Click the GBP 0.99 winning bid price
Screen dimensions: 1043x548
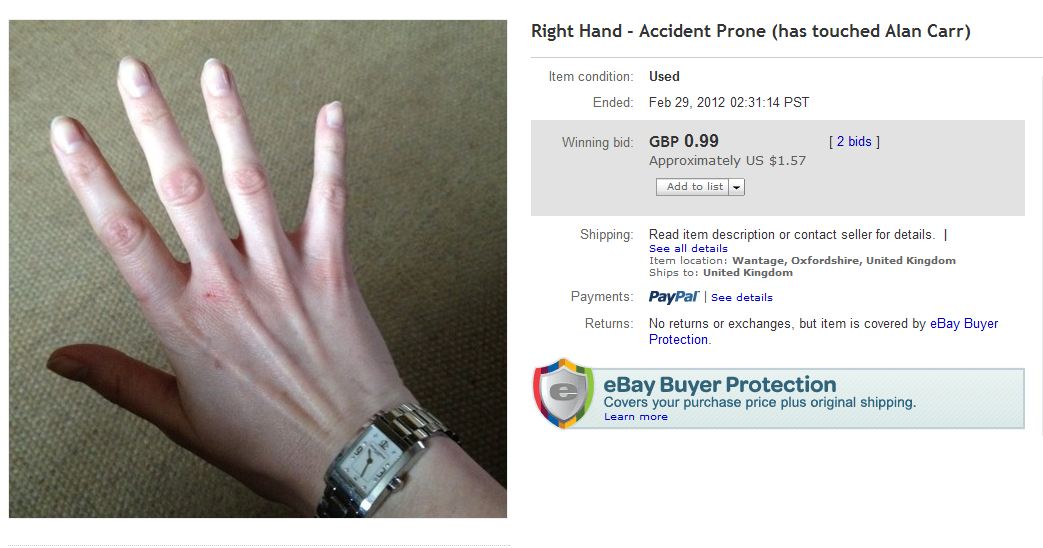pyautogui.click(x=684, y=141)
